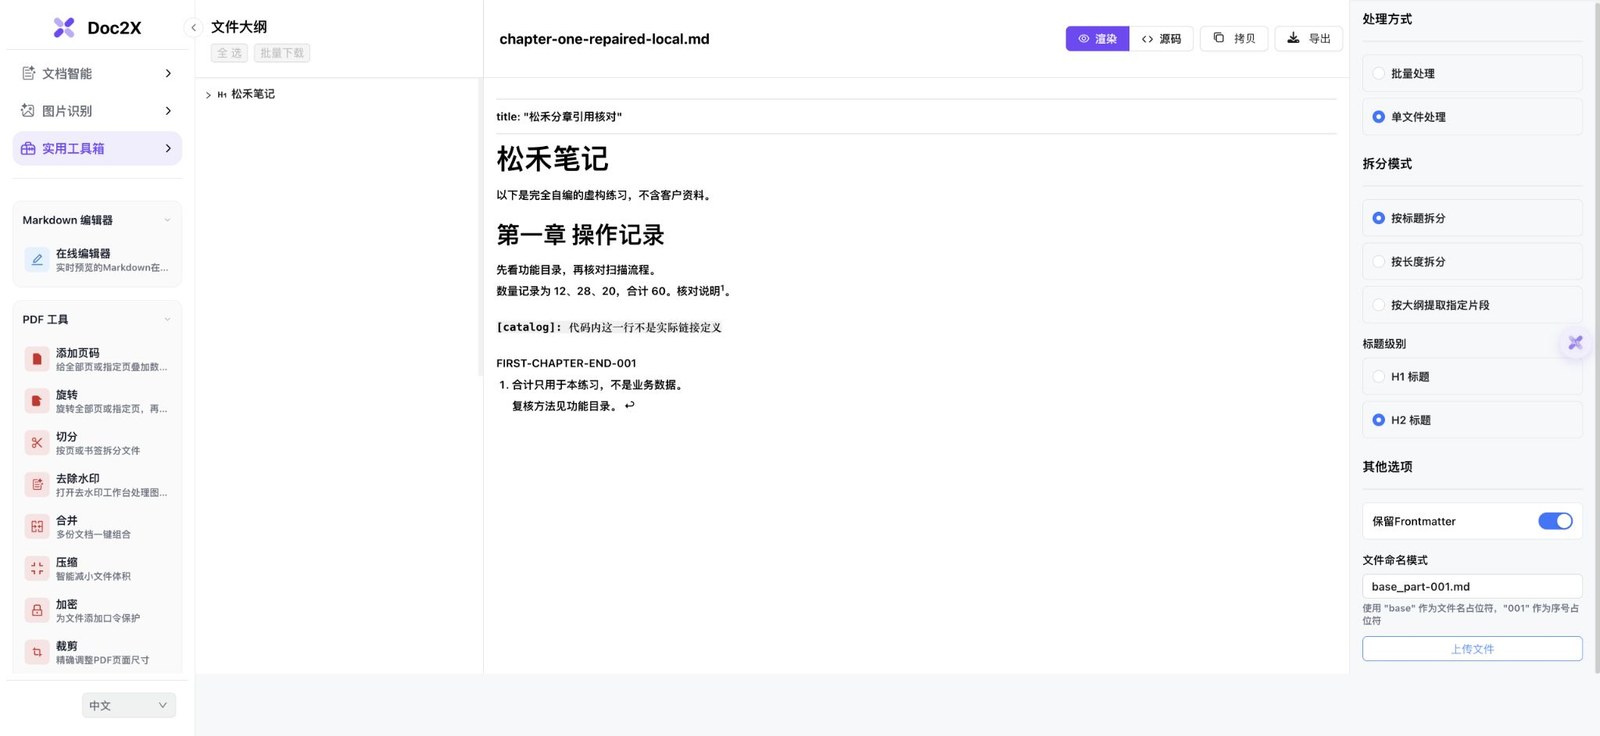The image size is (1600, 736).
Task: Collapse the PDF 工具 section
Action: point(167,320)
